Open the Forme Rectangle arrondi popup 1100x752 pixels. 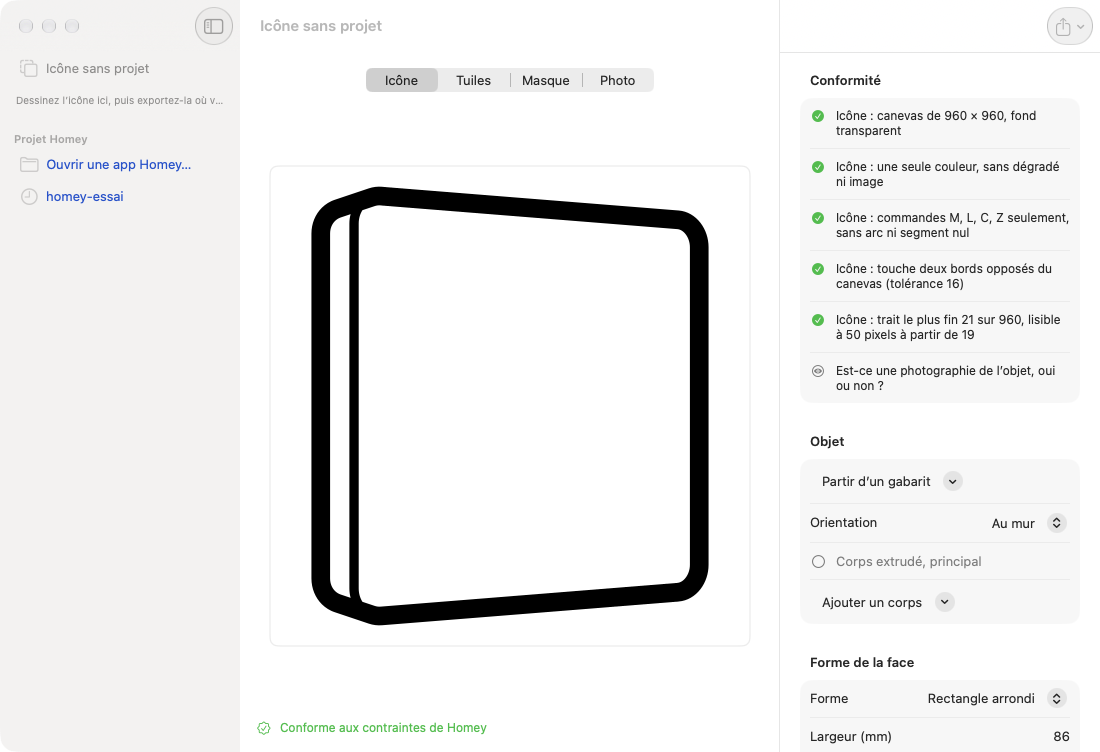click(x=1057, y=699)
